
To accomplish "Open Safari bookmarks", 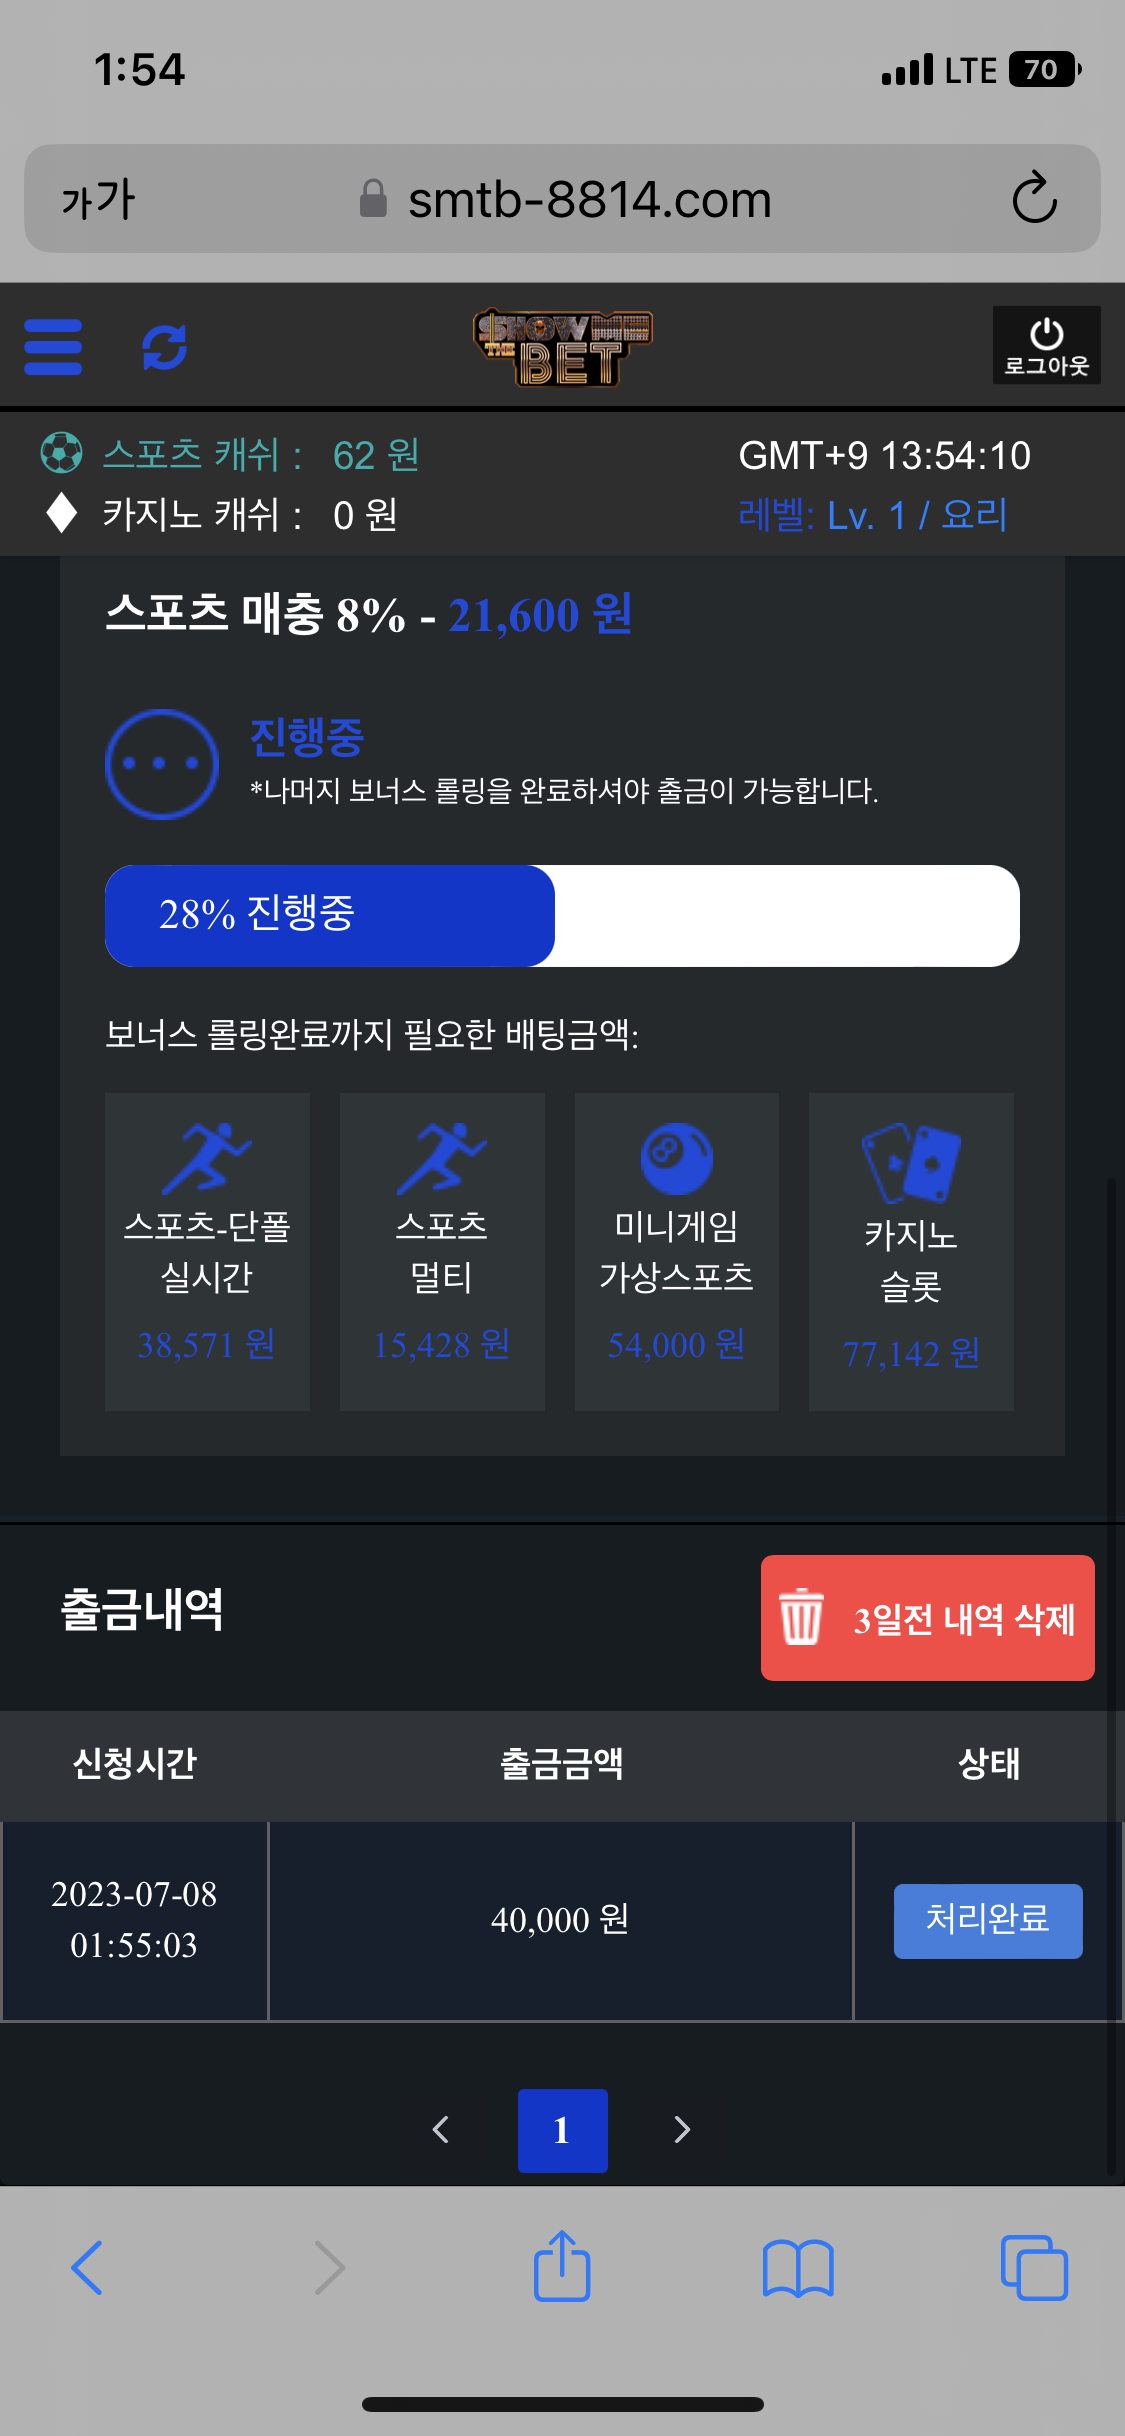I will coord(797,2267).
